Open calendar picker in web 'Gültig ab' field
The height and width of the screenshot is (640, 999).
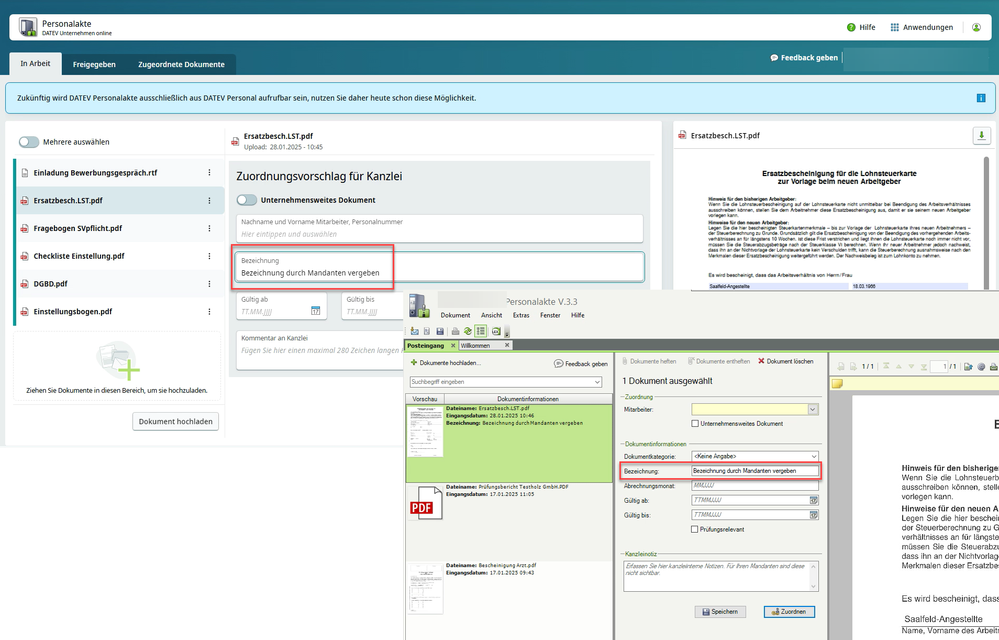point(316,311)
